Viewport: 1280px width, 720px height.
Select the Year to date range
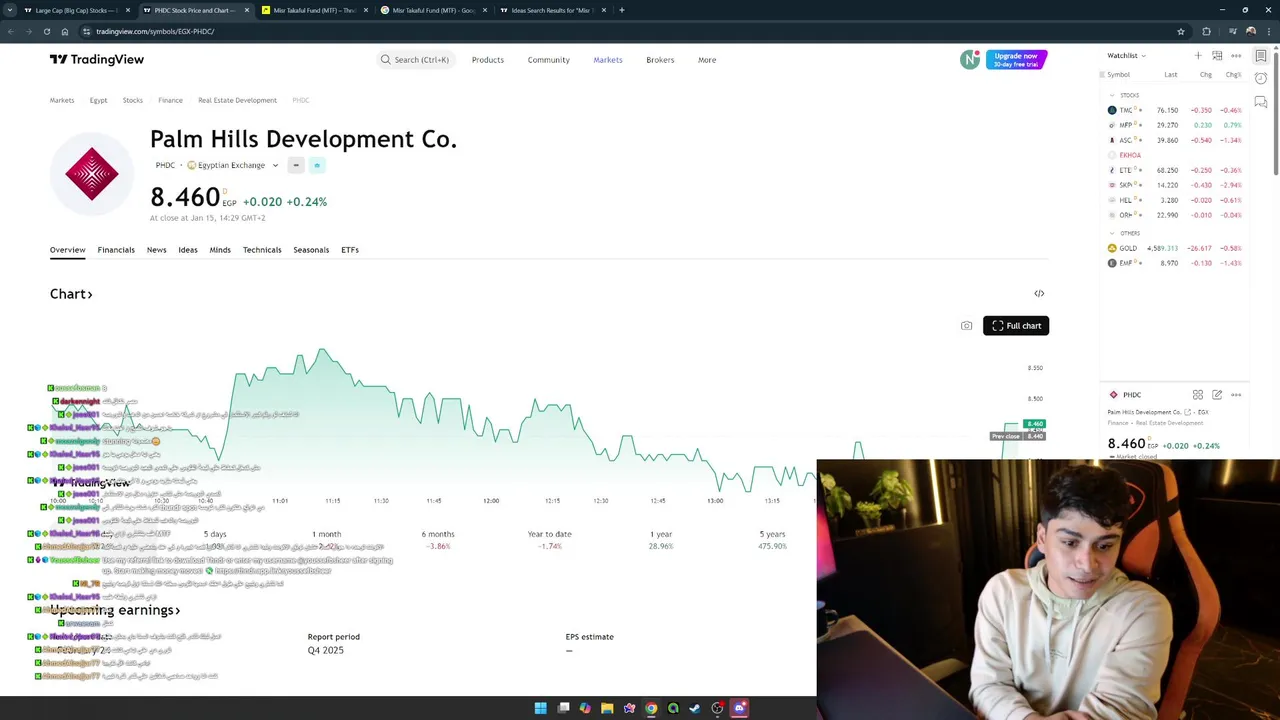pyautogui.click(x=550, y=540)
